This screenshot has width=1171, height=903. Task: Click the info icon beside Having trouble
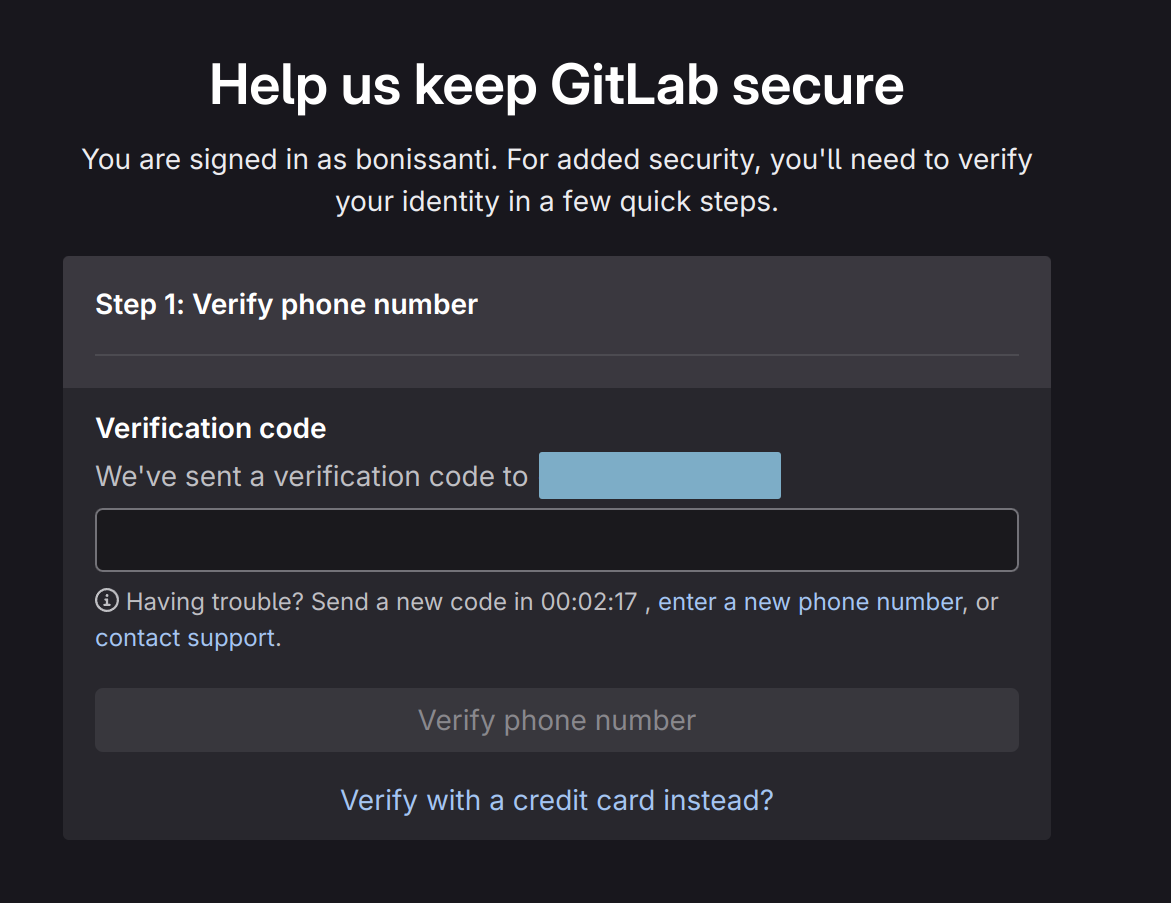(x=106, y=601)
